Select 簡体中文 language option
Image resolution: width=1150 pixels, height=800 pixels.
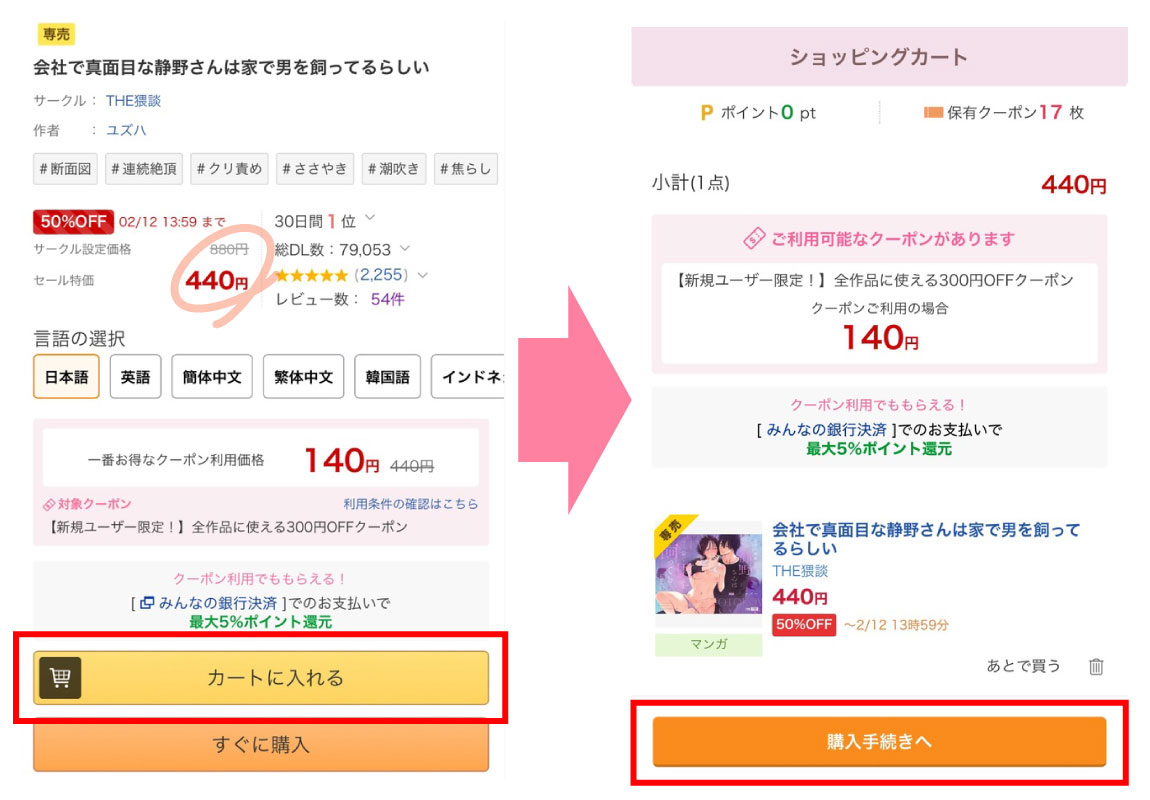[x=212, y=377]
